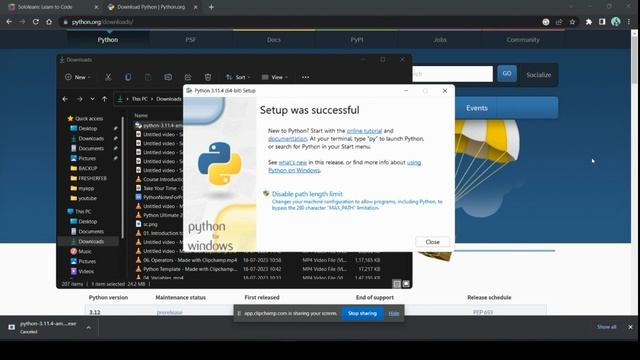Share this page icon in address bar

click(559, 22)
